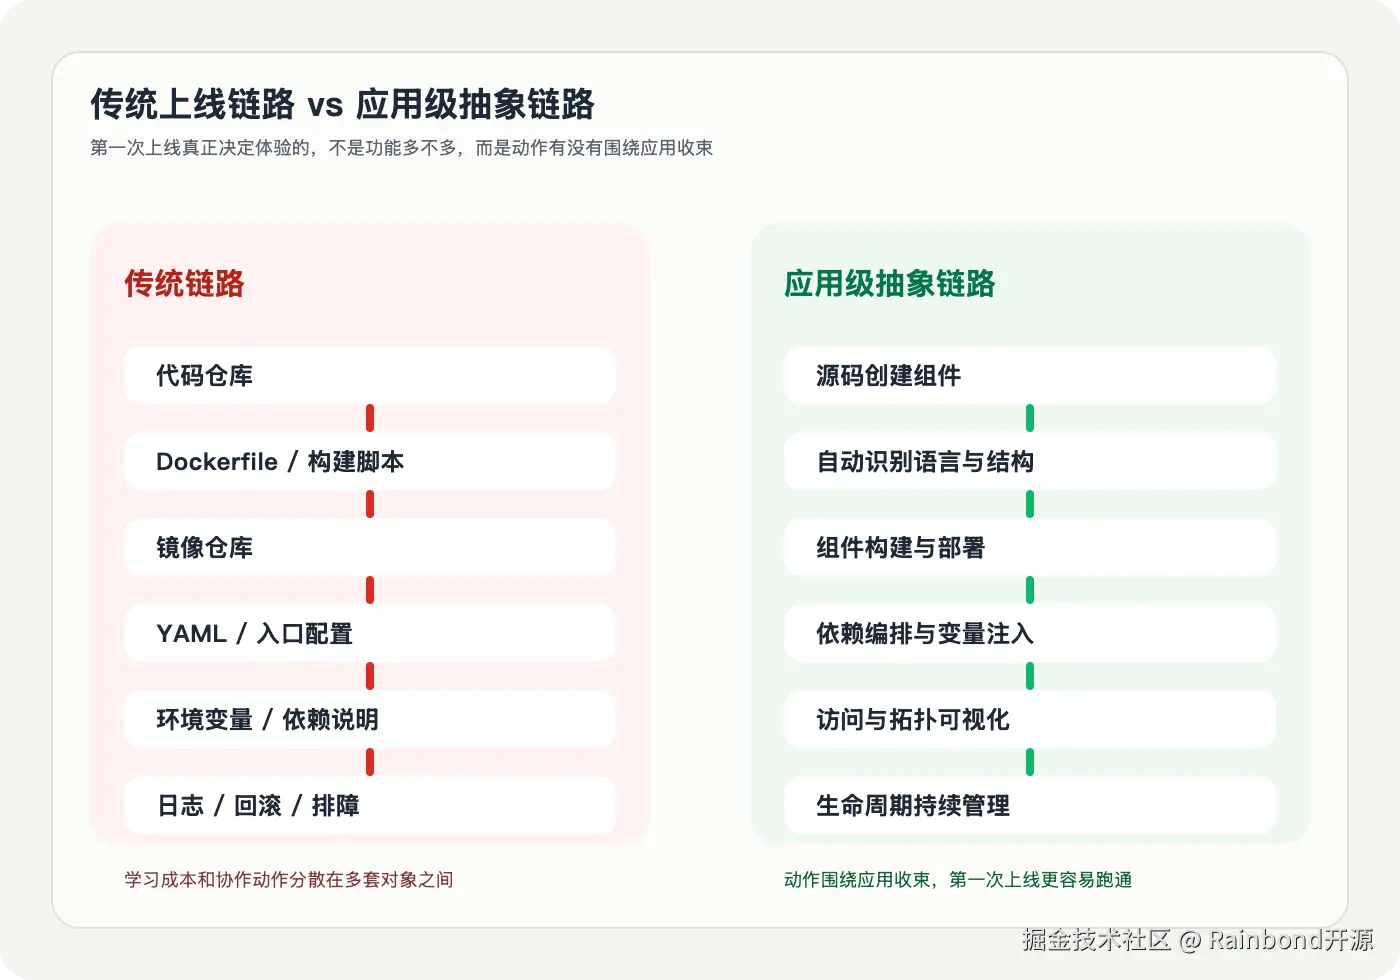Screen dimensions: 1400x980
Task: Click the green connector below 源码创建组件
Action: tap(1030, 418)
